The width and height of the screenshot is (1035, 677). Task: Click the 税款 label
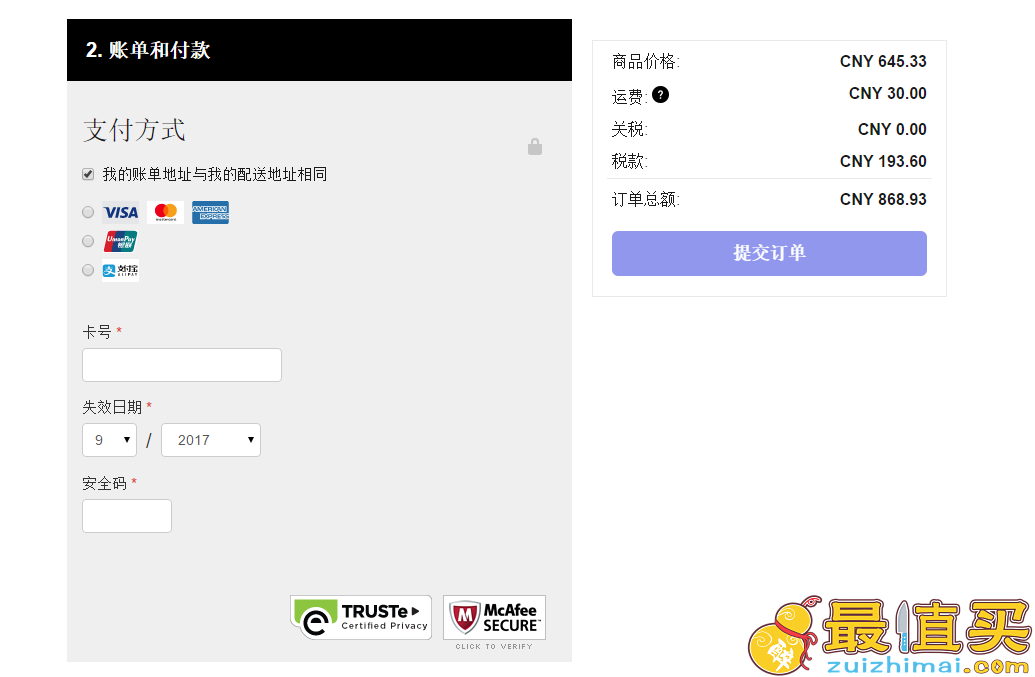(x=628, y=162)
